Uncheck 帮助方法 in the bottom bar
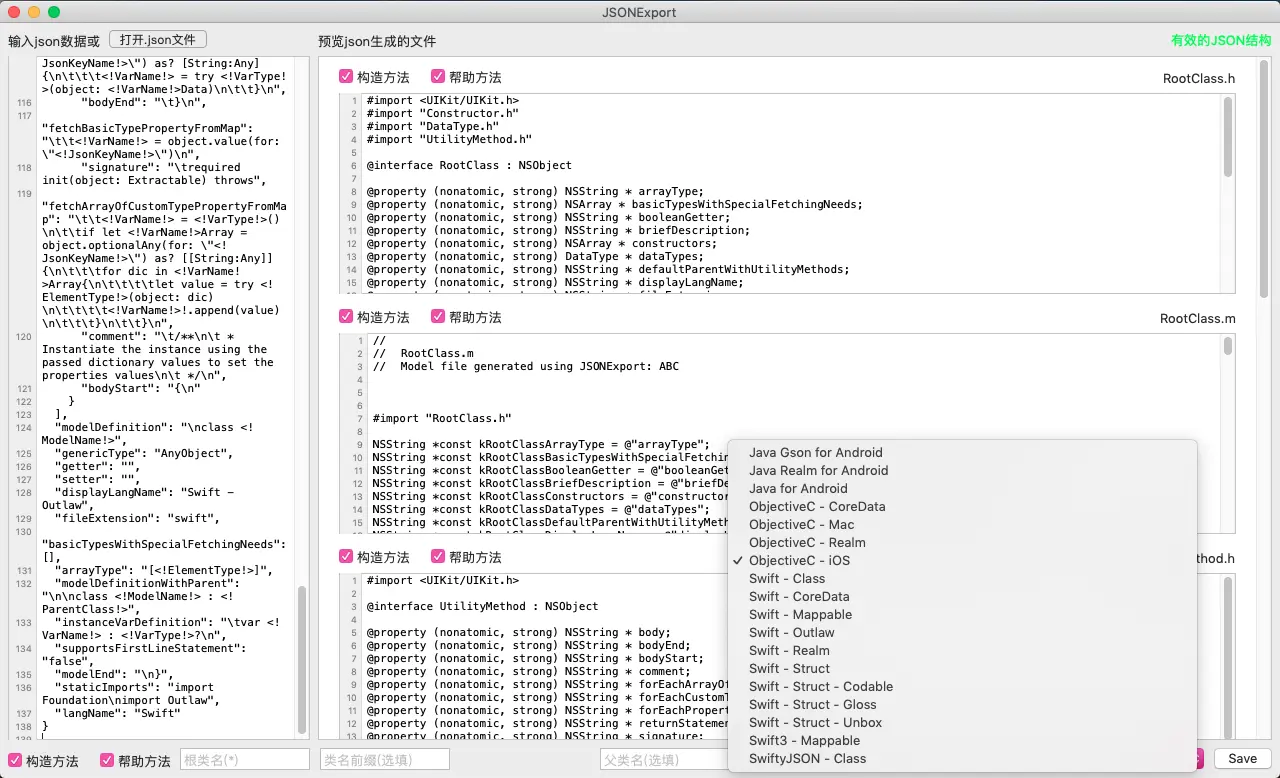This screenshot has height=778, width=1280. pos(107,760)
